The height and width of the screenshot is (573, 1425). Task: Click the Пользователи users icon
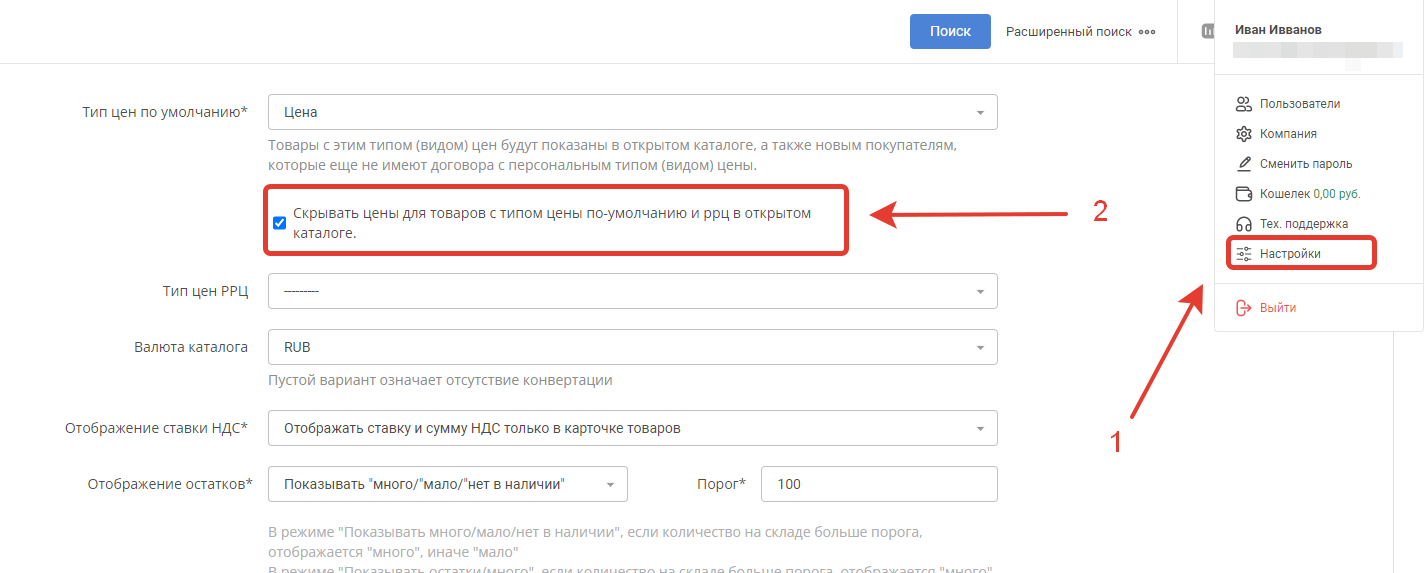click(1244, 104)
